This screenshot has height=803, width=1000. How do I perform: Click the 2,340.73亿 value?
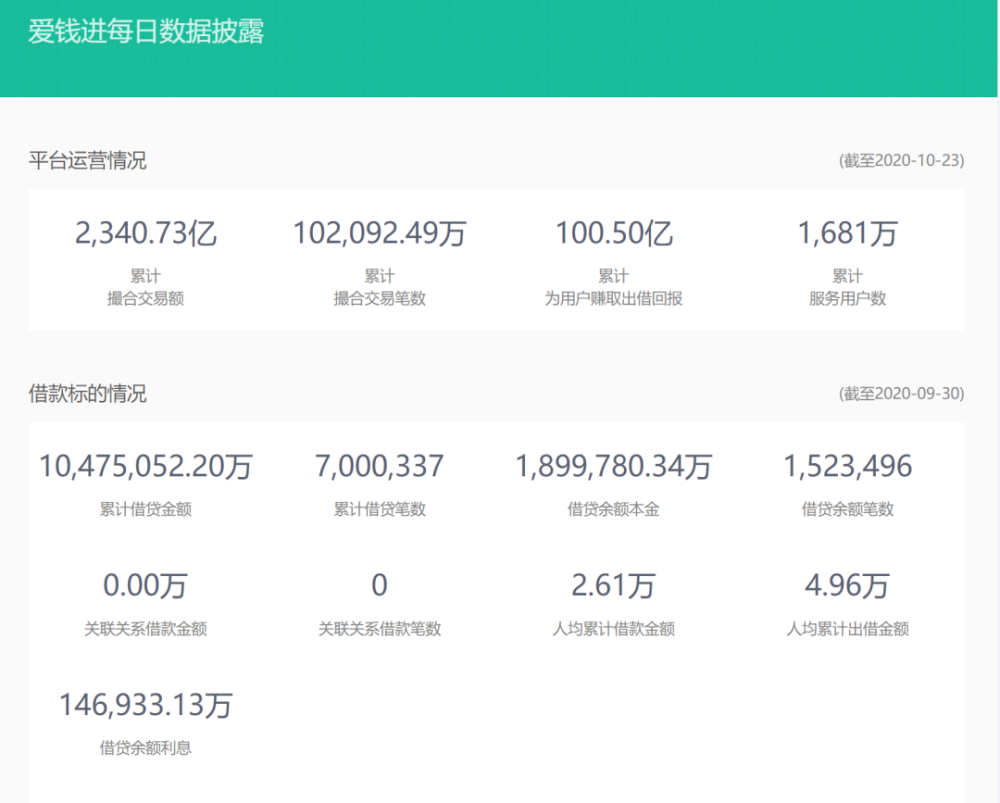click(146, 233)
